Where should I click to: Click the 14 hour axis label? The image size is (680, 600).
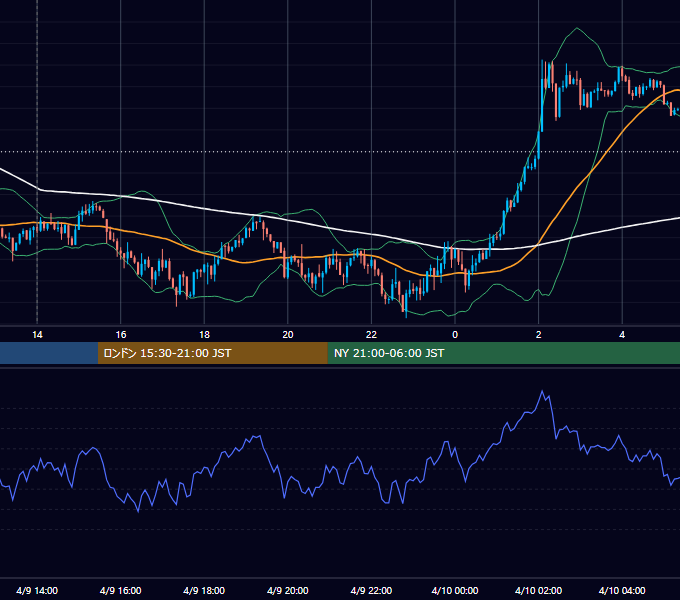pos(37,335)
